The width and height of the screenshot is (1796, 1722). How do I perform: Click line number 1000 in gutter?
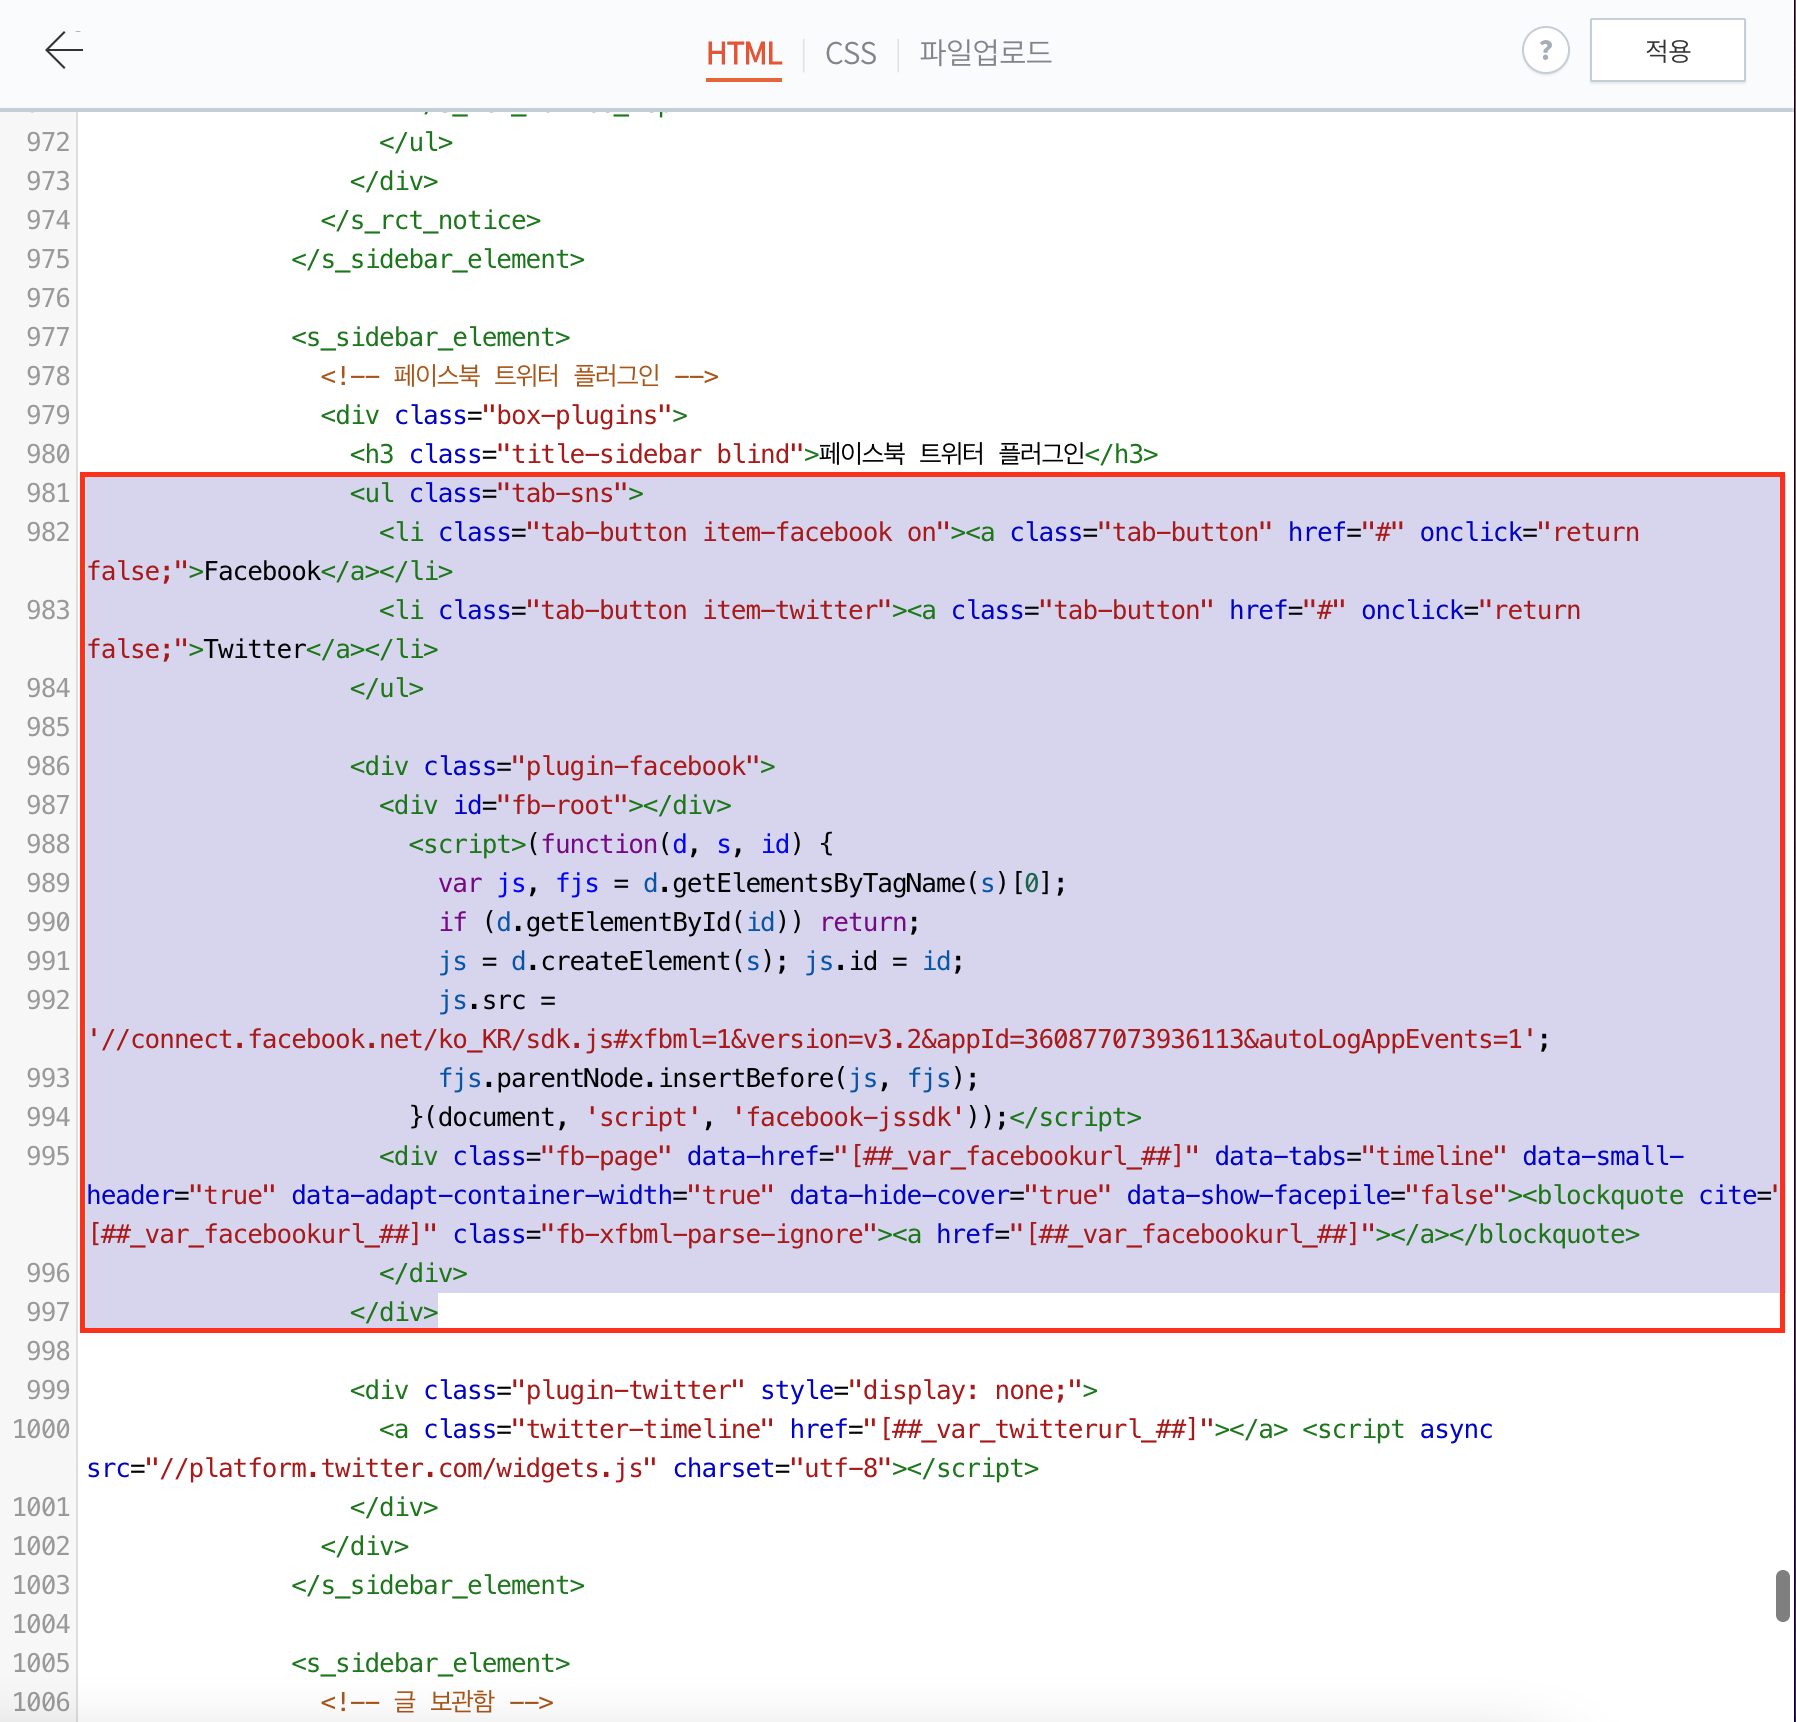pyautogui.click(x=41, y=1429)
